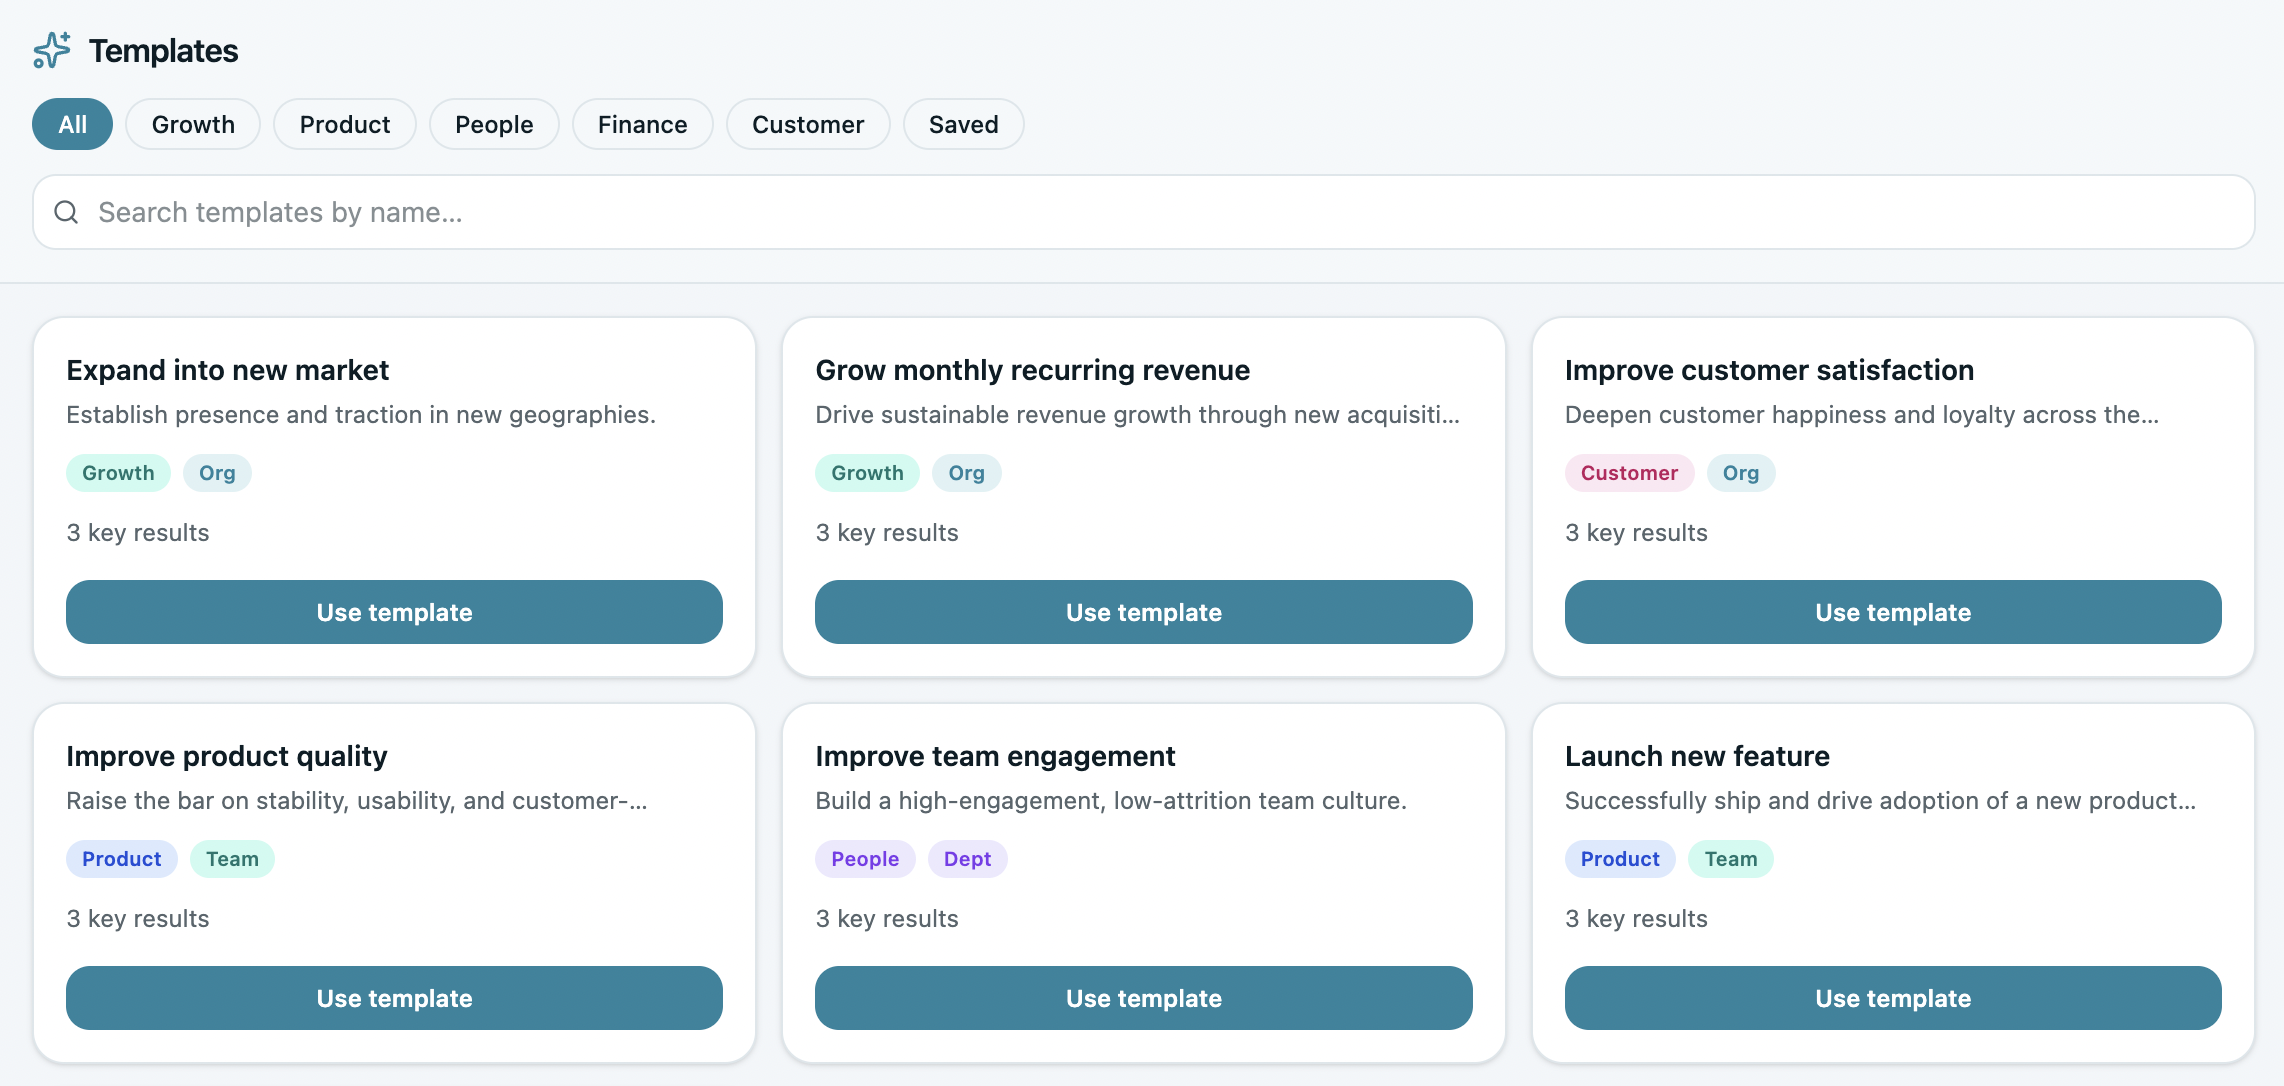Use the Improve product quality template
The image size is (2284, 1086).
[x=394, y=998]
